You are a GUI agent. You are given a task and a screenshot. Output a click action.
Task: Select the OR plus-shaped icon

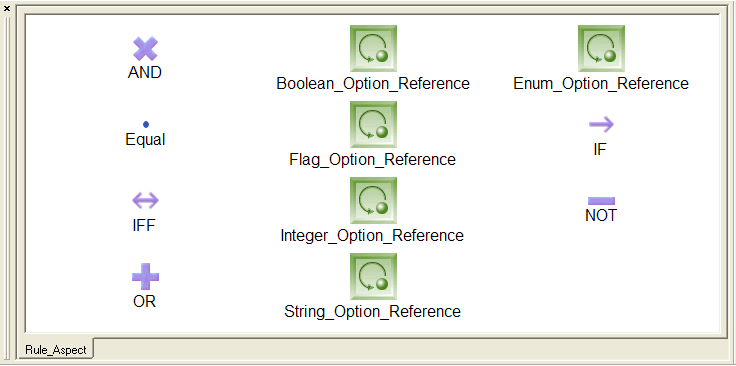pos(145,277)
